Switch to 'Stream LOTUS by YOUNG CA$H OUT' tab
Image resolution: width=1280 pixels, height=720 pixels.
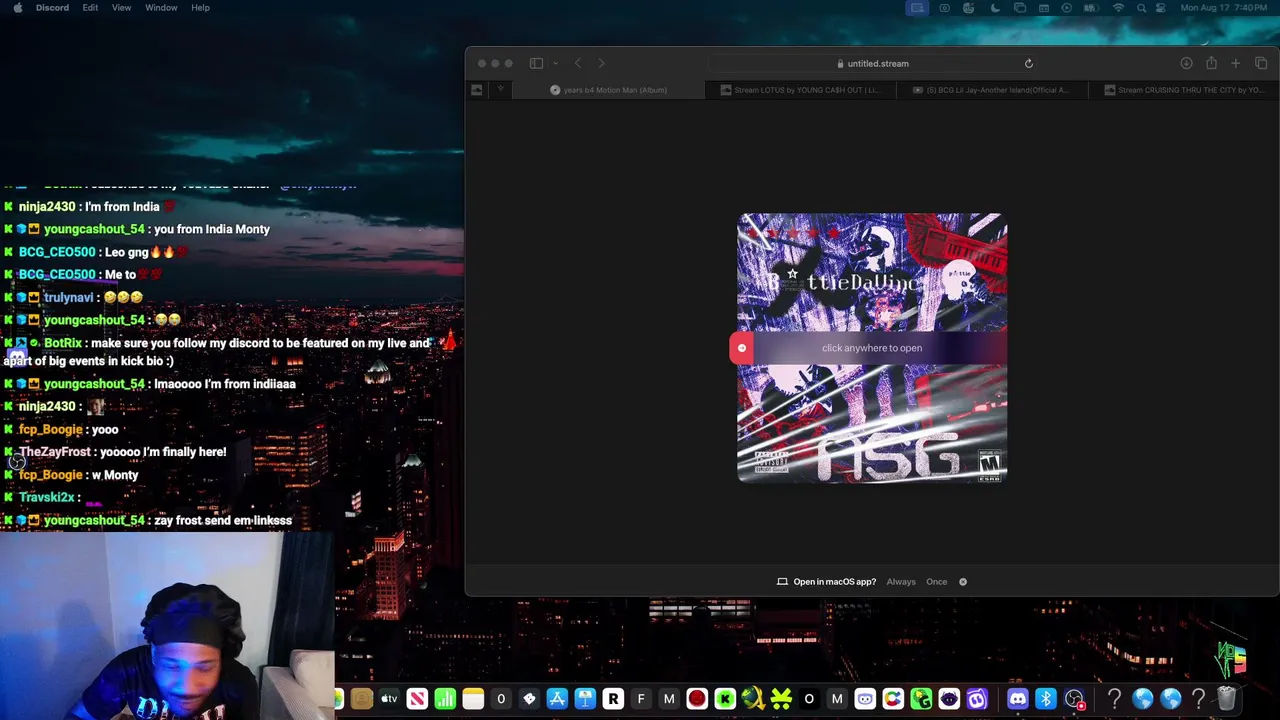point(800,90)
